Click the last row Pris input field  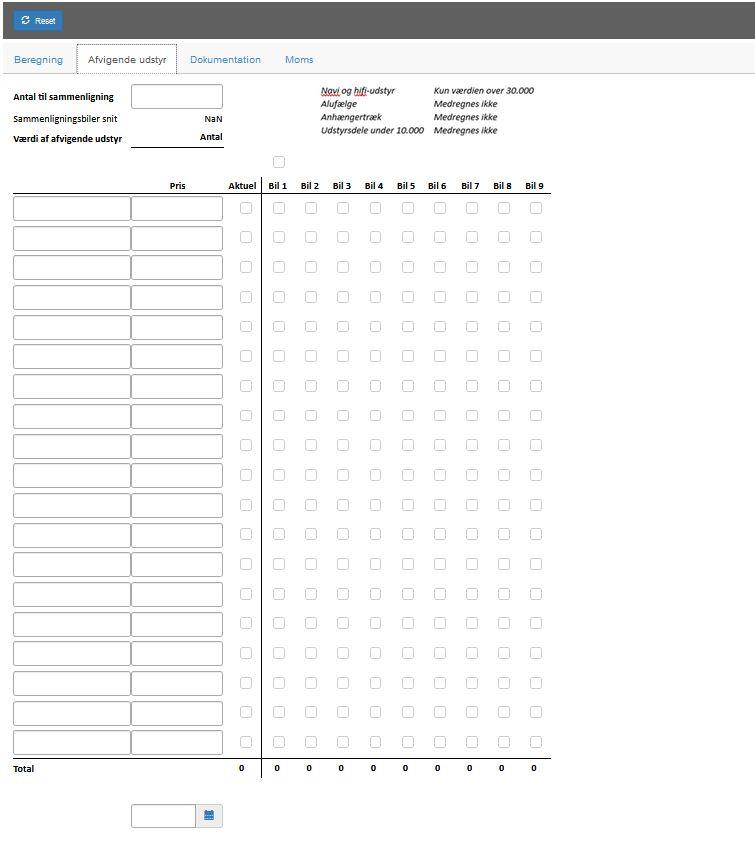(176, 742)
